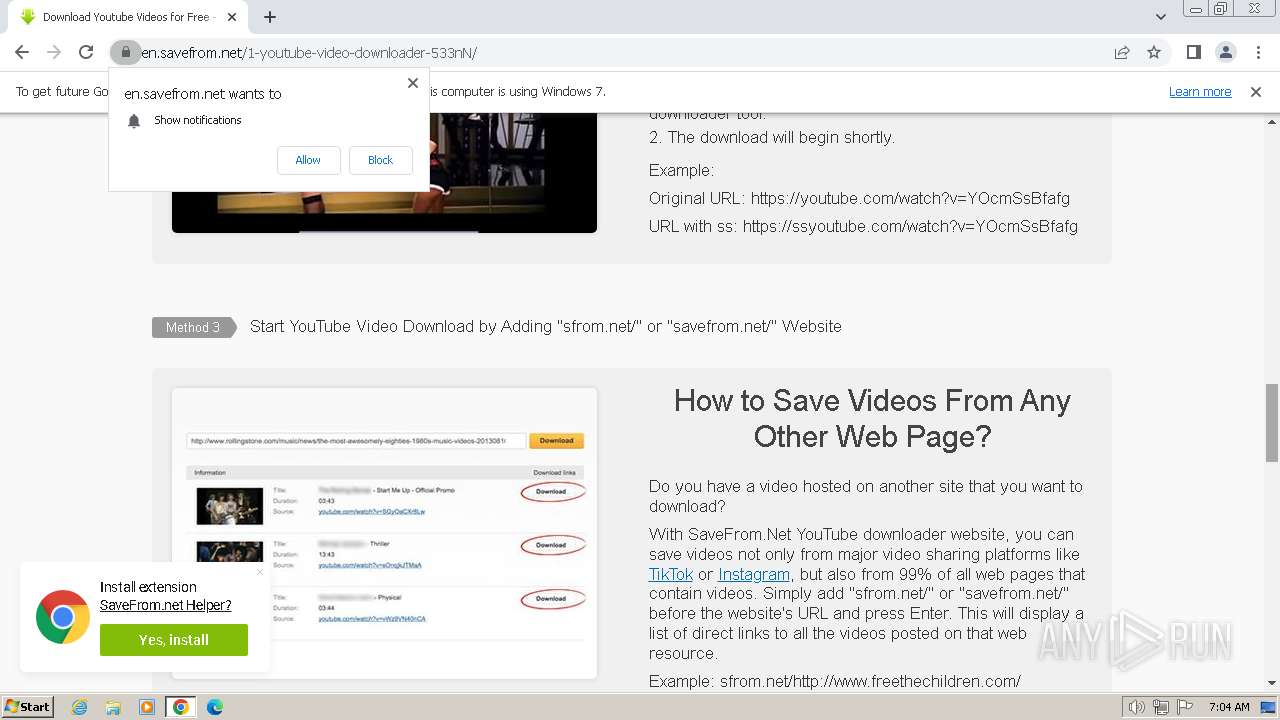1280x720 pixels.
Task: Go forward using the forward arrow
Action: coord(54,52)
